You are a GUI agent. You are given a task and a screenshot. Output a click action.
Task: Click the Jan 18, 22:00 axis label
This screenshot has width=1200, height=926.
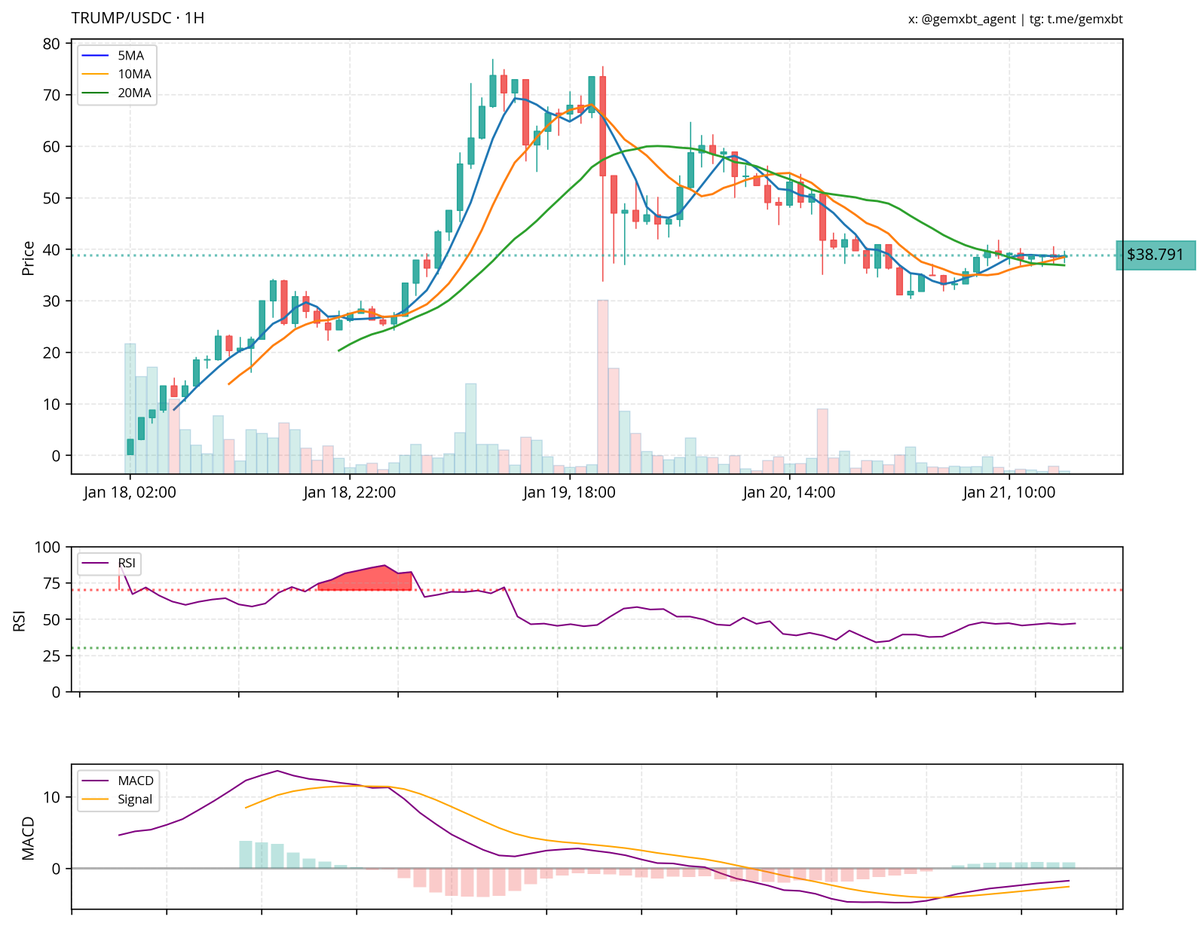tap(350, 492)
